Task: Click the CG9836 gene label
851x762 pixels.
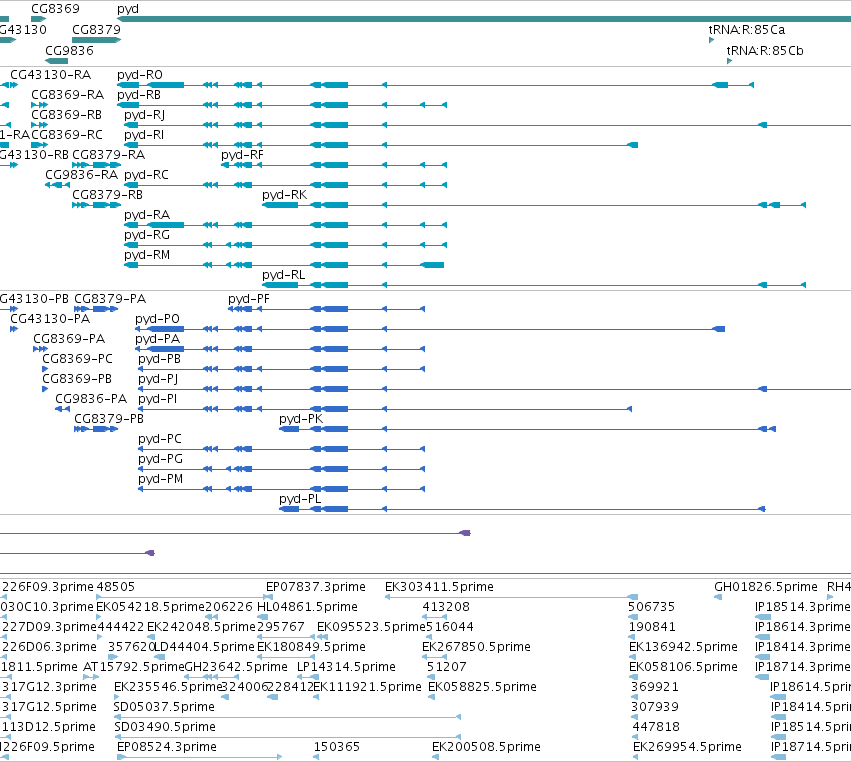Action: pos(69,50)
